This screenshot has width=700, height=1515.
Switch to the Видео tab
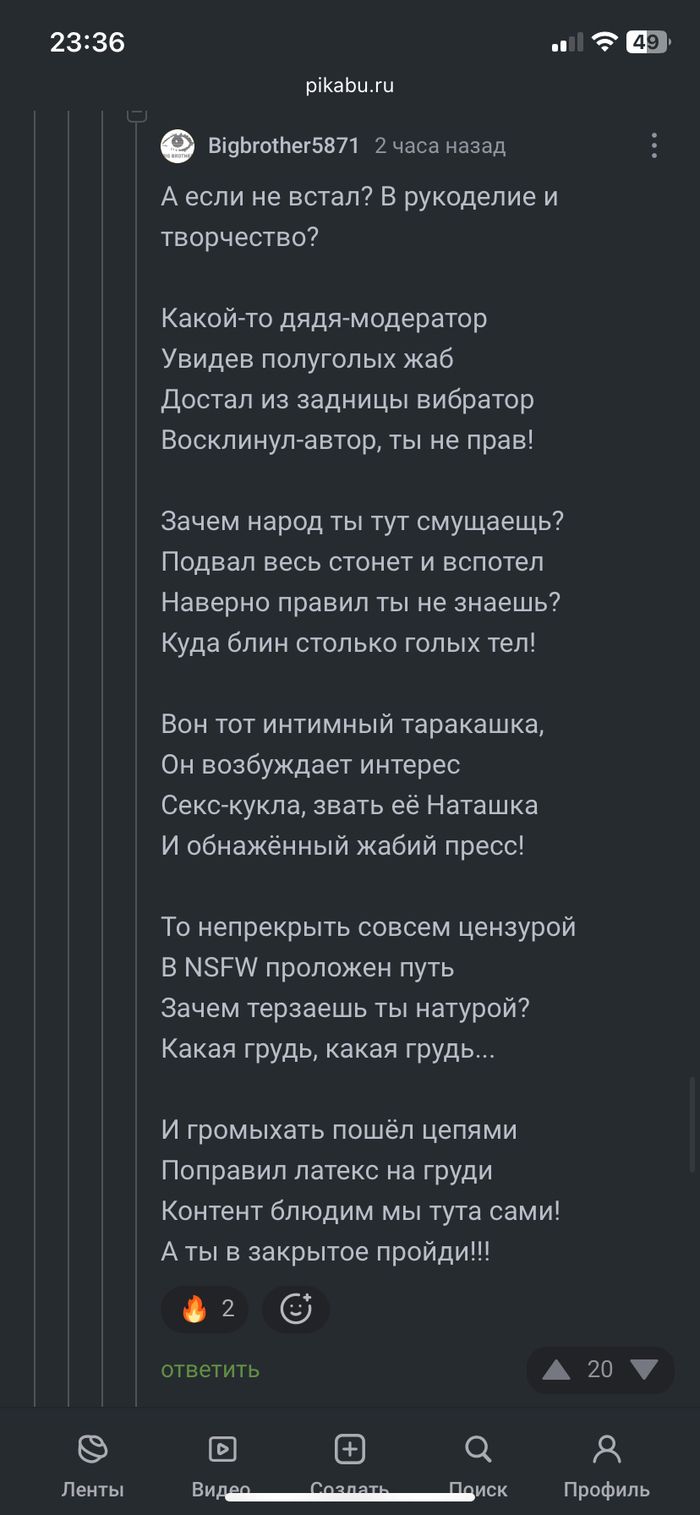click(221, 1450)
